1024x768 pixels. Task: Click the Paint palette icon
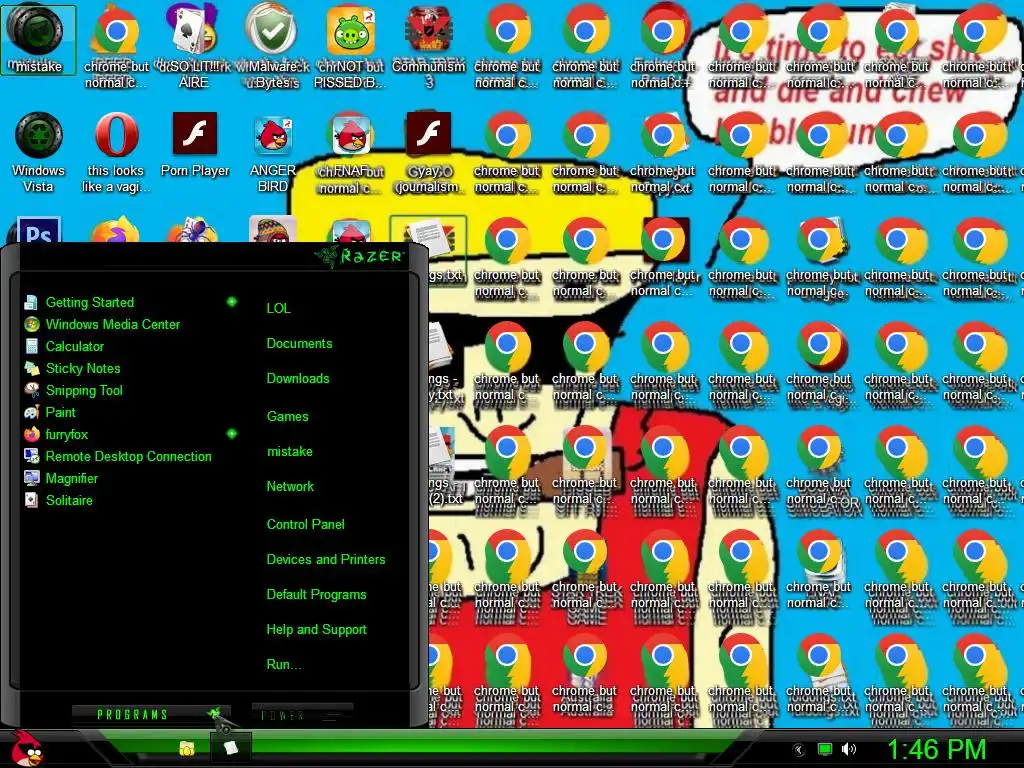tap(31, 413)
